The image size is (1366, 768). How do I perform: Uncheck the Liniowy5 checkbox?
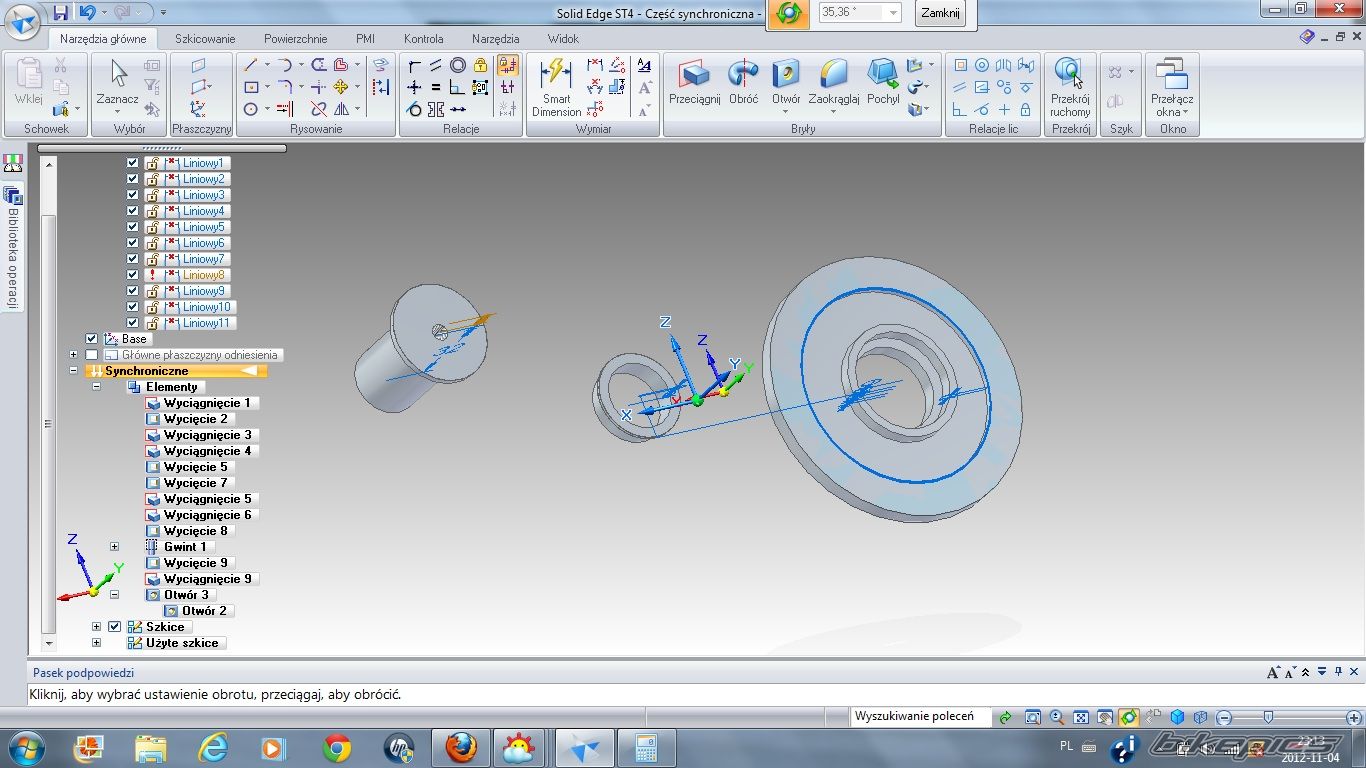[x=132, y=227]
